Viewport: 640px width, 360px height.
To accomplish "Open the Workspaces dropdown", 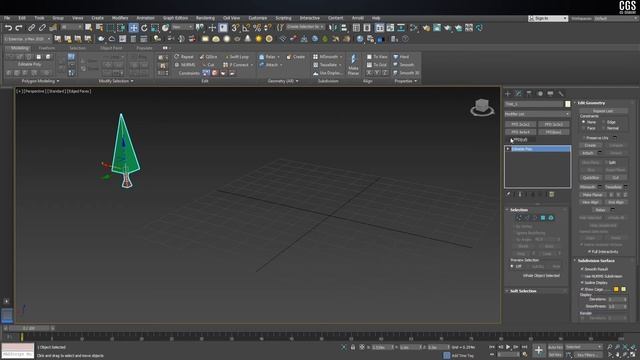I will pyautogui.click(x=616, y=18).
